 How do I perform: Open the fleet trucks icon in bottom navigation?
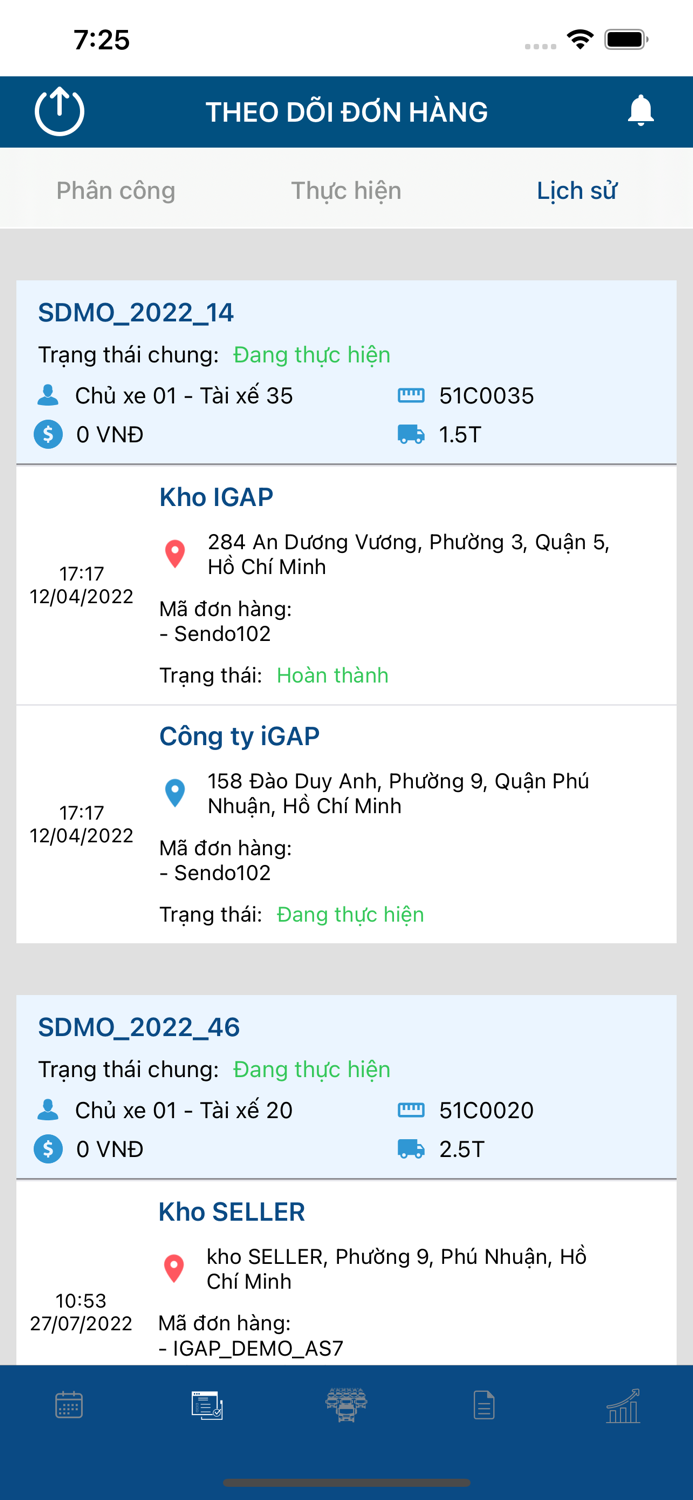[345, 1405]
